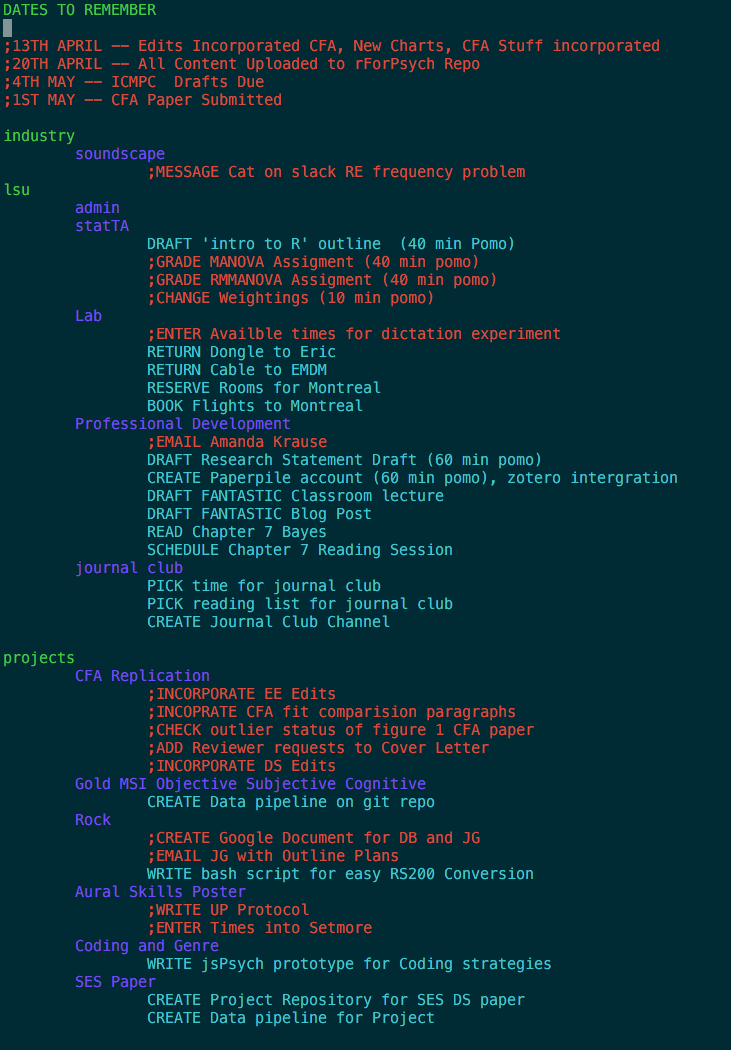Click RETURN Dongle to Eric task

pos(242,352)
